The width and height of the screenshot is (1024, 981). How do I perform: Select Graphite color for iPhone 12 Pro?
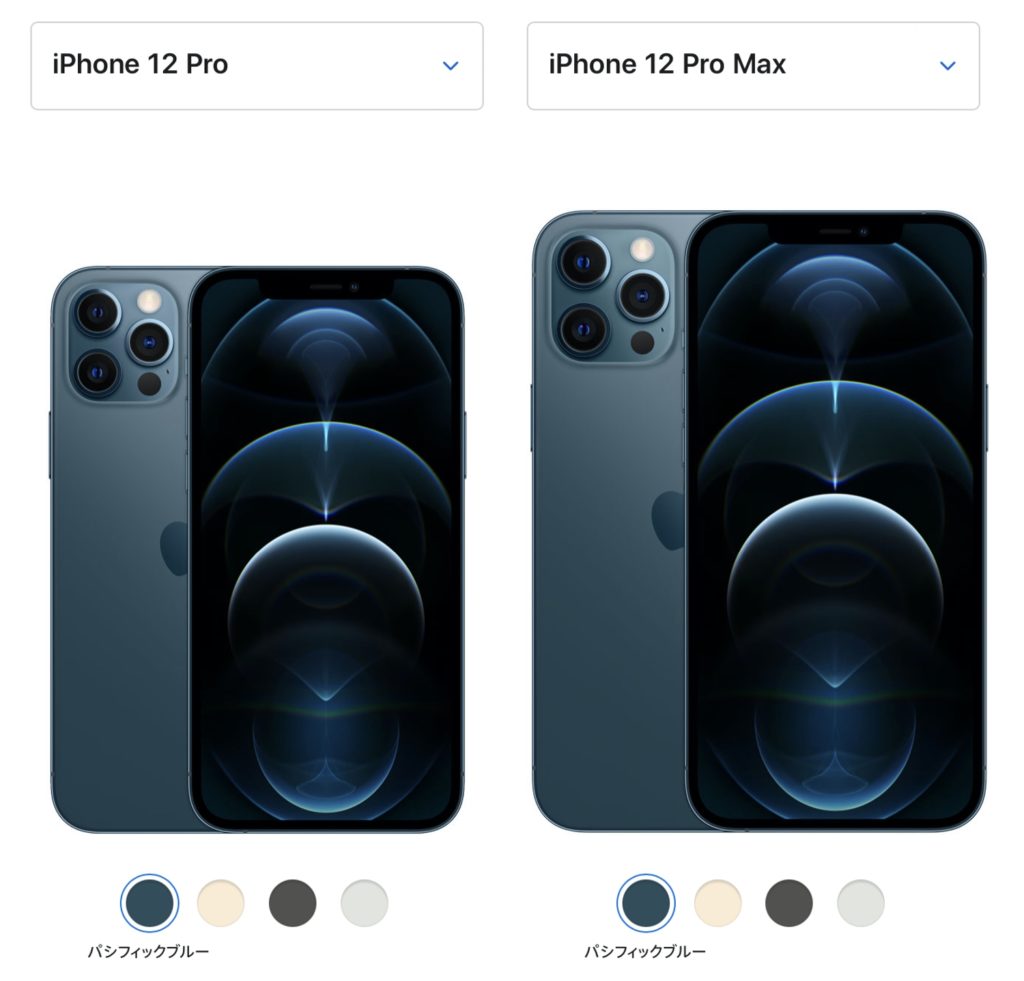(x=293, y=903)
